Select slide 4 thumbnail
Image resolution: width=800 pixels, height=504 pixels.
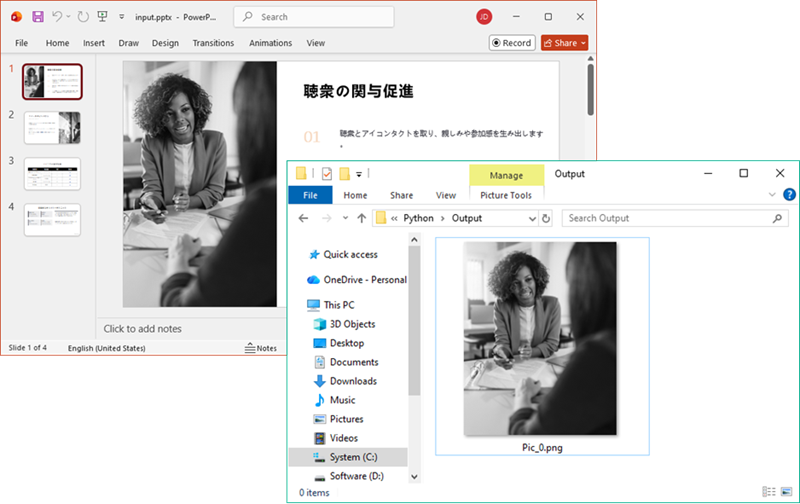coord(52,220)
